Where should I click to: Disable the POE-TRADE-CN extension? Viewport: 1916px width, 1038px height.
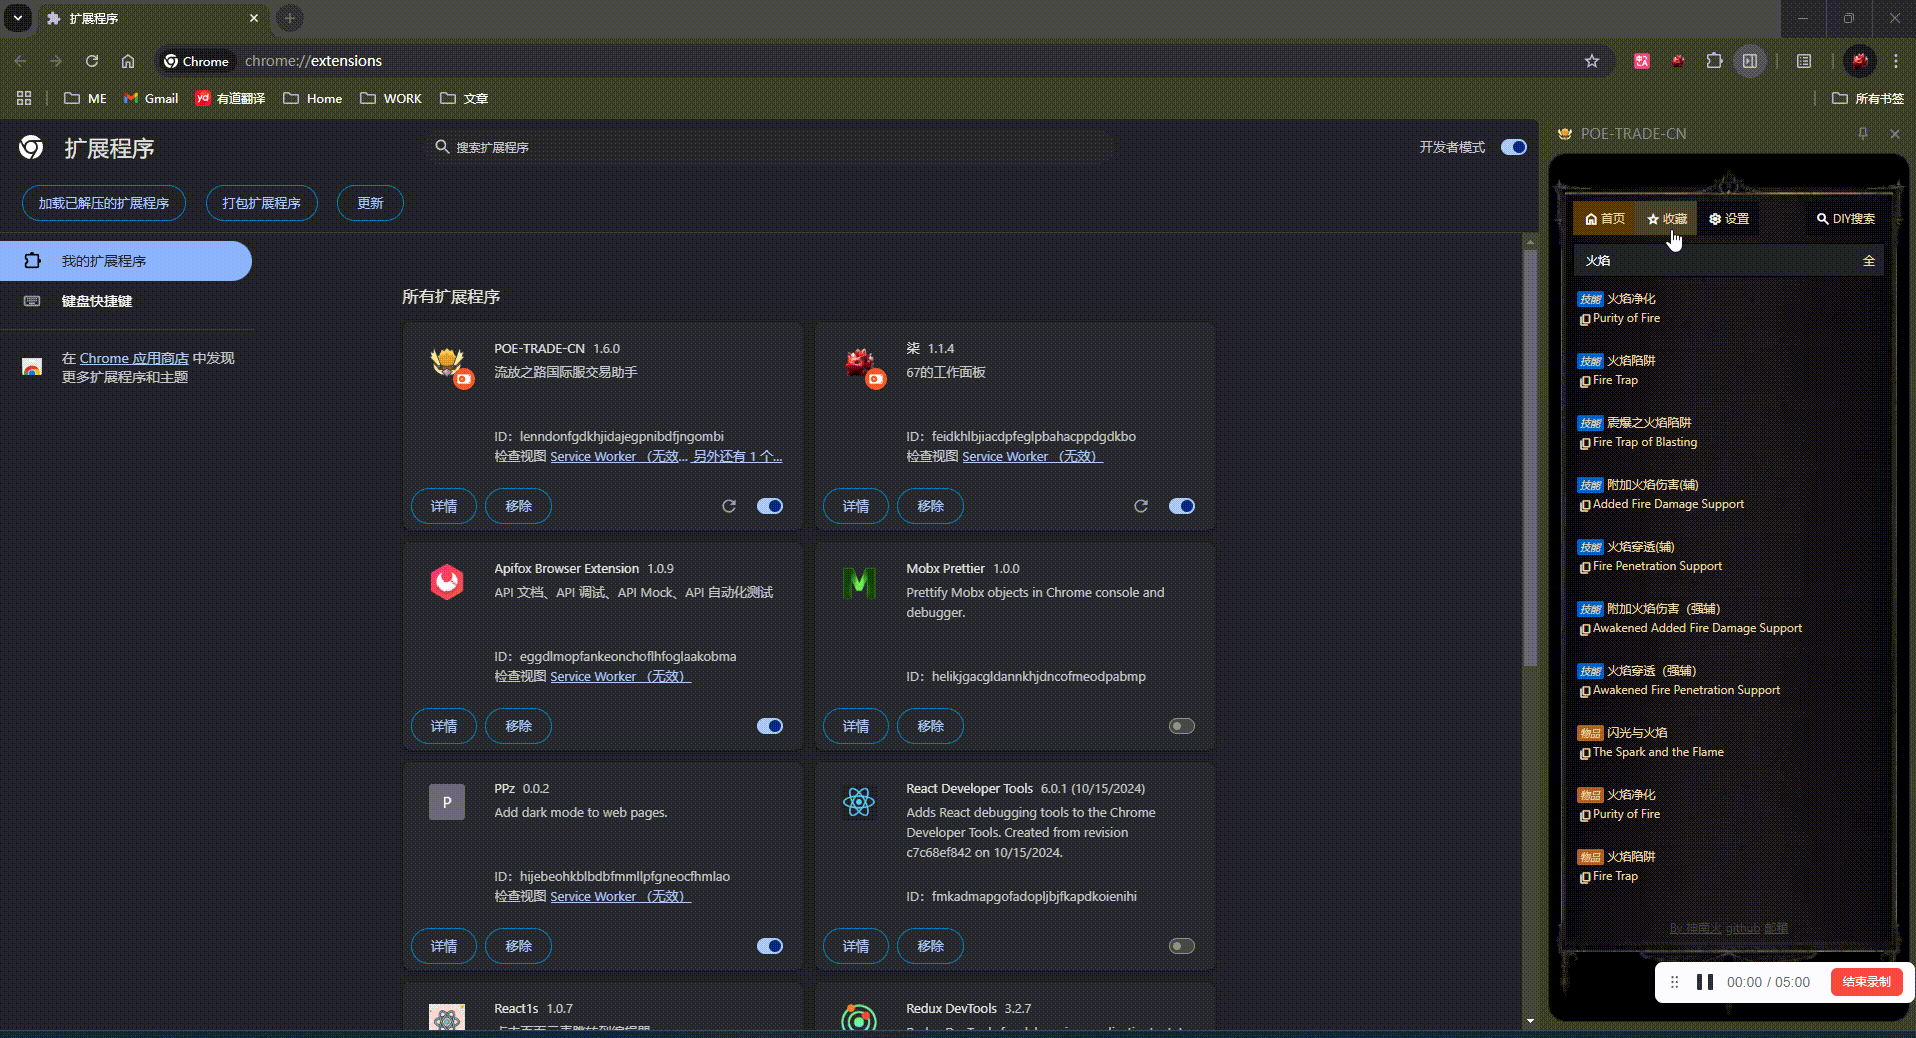[770, 506]
